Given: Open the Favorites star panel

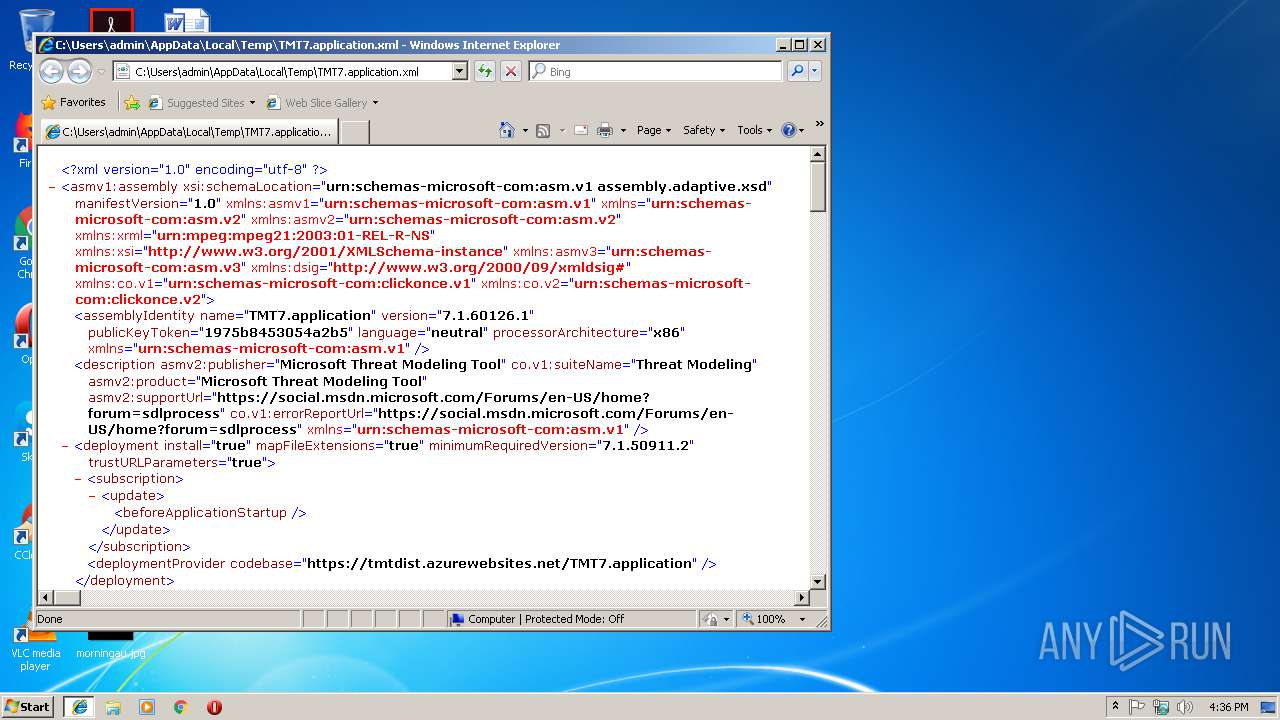Looking at the screenshot, I should tap(73, 102).
